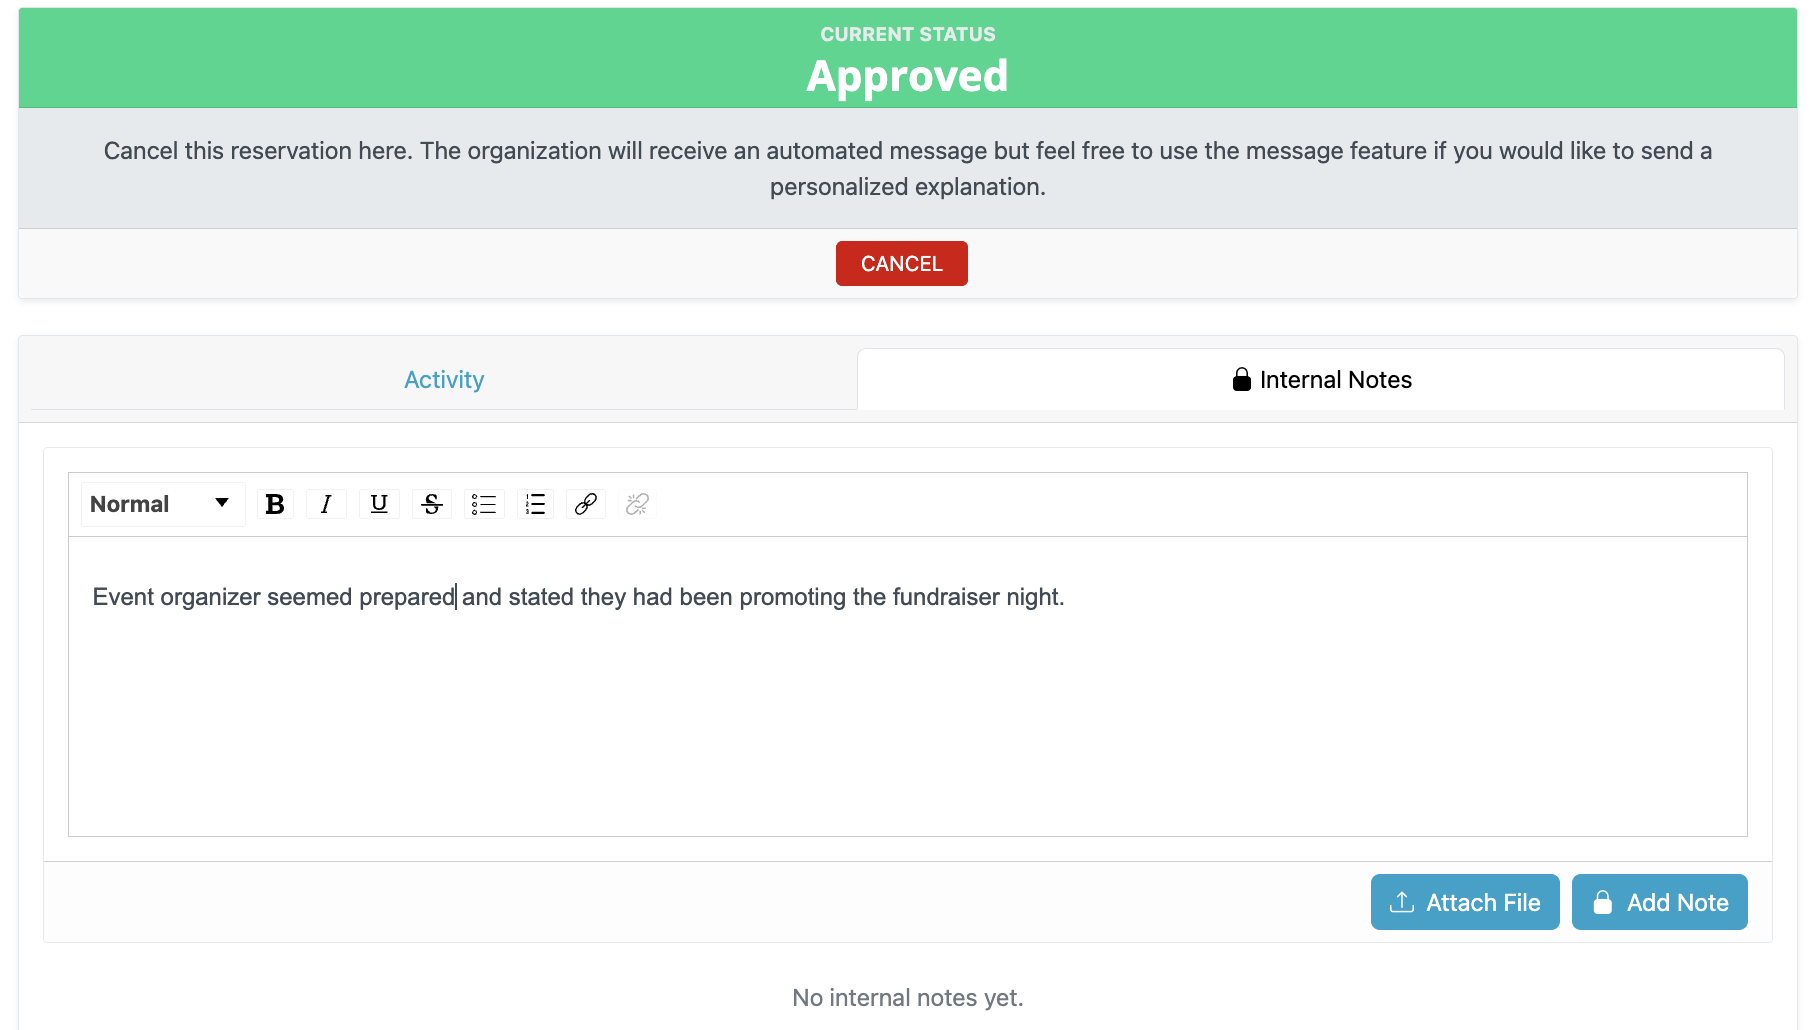This screenshot has height=1030, width=1818.
Task: Save the note with Add Note
Action: pos(1660,902)
